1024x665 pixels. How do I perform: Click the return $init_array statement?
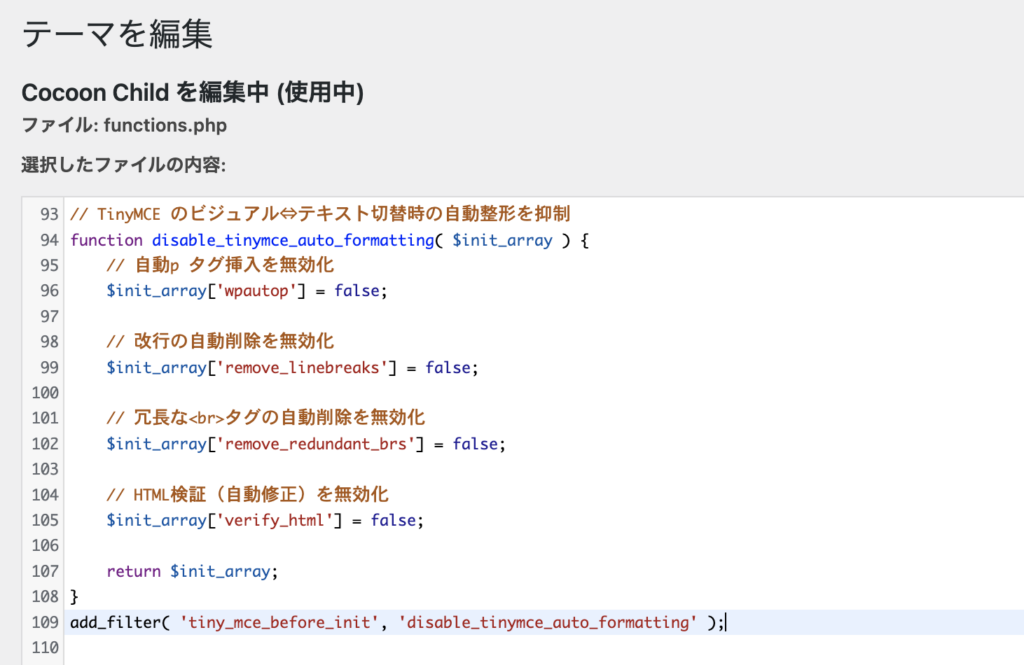pos(190,570)
